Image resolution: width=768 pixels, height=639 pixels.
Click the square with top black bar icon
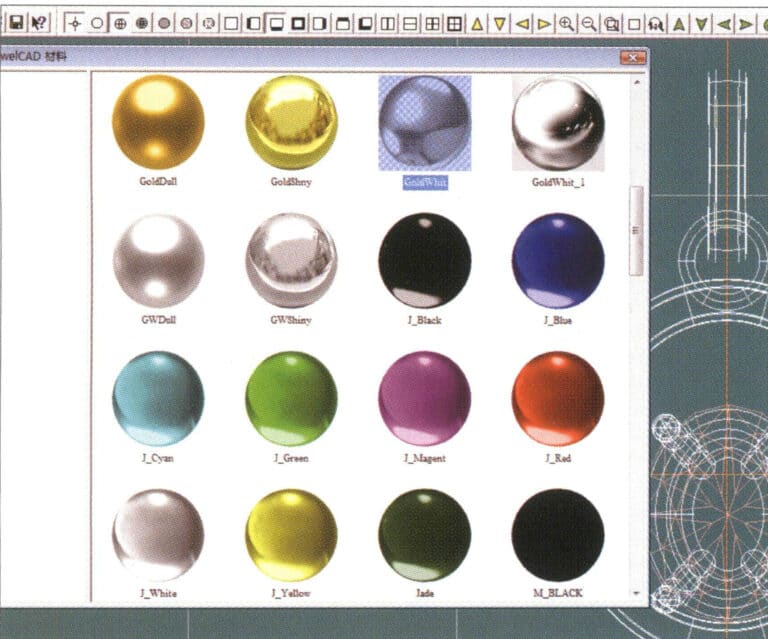343,24
